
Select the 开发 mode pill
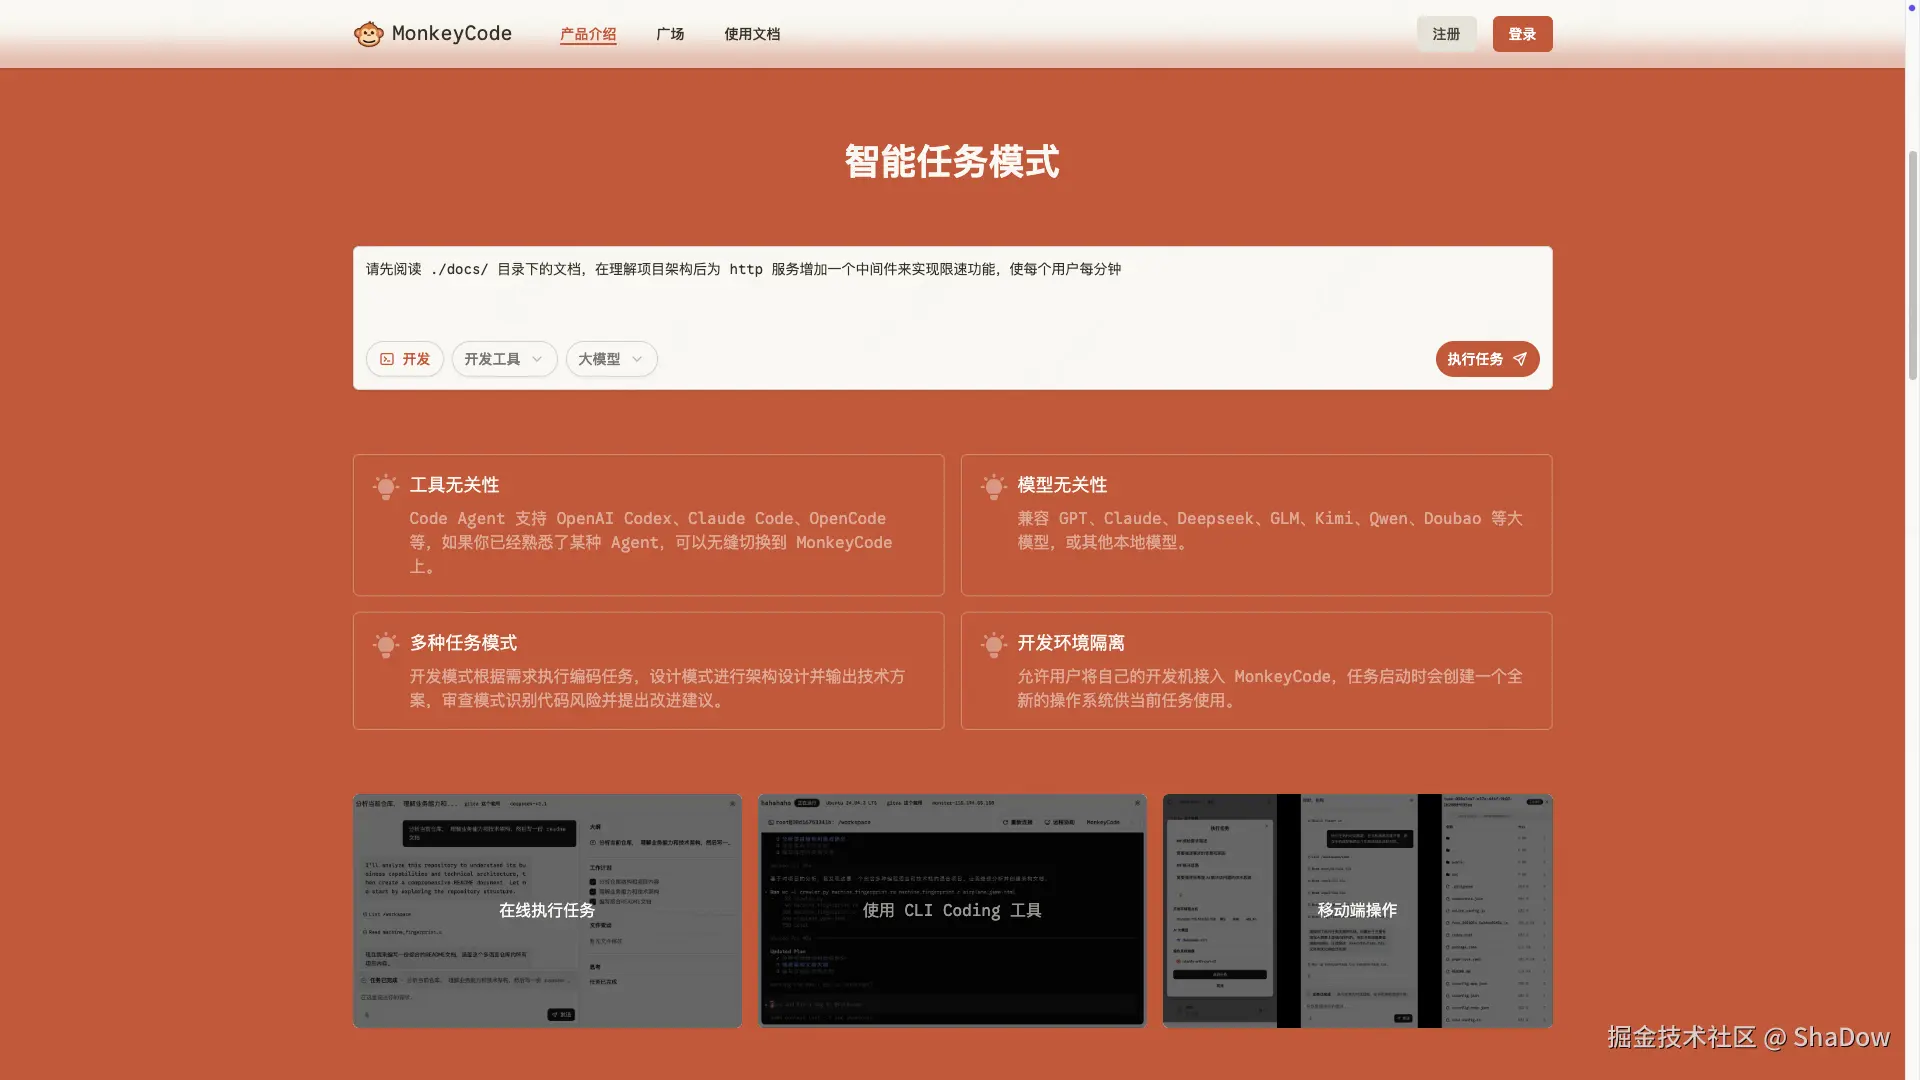404,359
